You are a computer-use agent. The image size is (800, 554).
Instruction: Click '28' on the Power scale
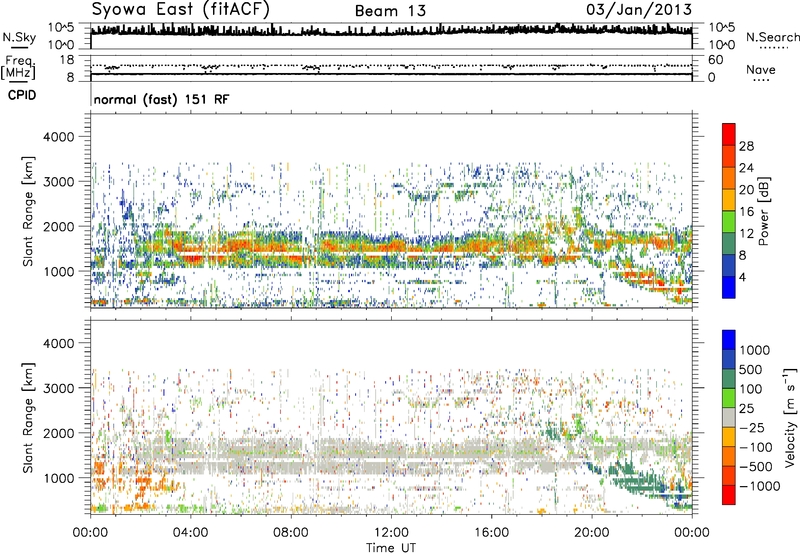(x=746, y=146)
